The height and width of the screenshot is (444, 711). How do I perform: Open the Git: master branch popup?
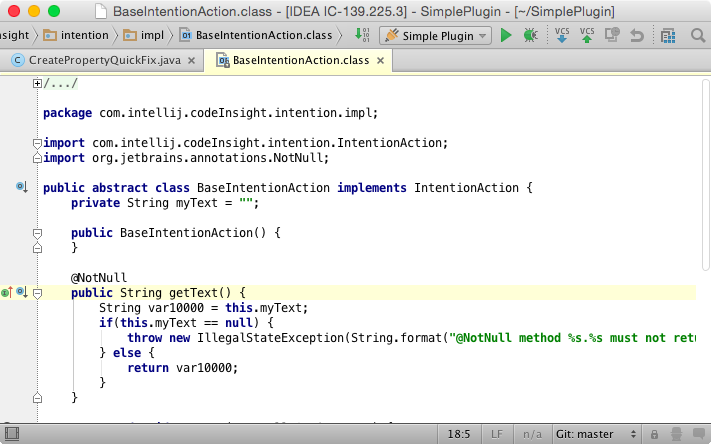[596, 434]
